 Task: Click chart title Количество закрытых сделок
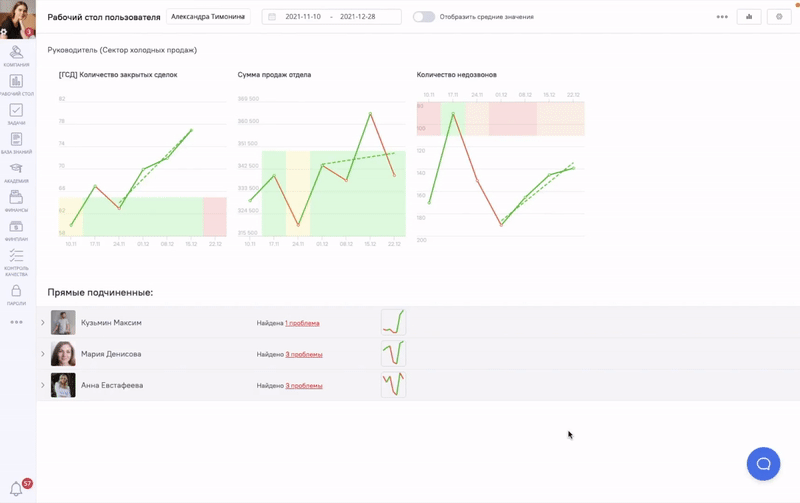[x=118, y=74]
